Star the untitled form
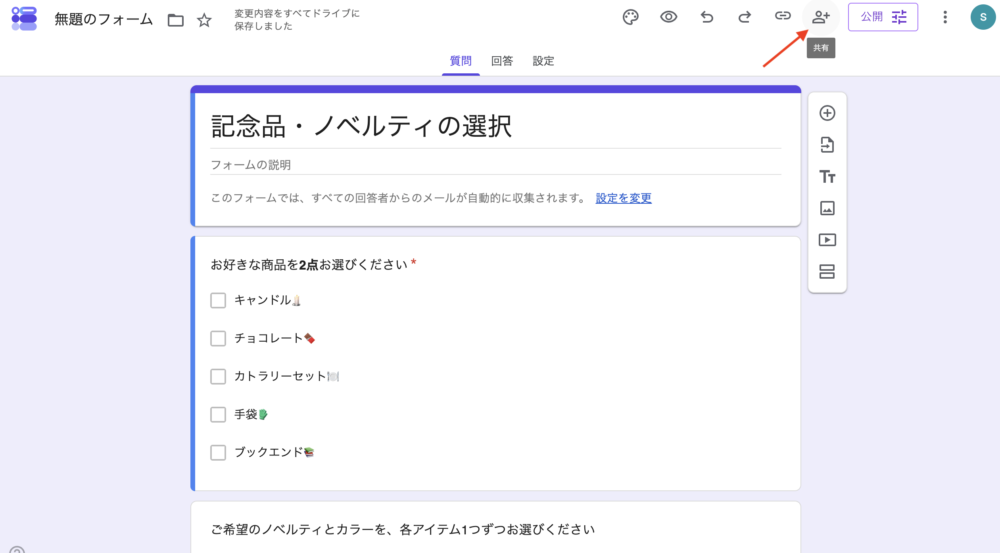The width and height of the screenshot is (1000, 553). (x=204, y=20)
